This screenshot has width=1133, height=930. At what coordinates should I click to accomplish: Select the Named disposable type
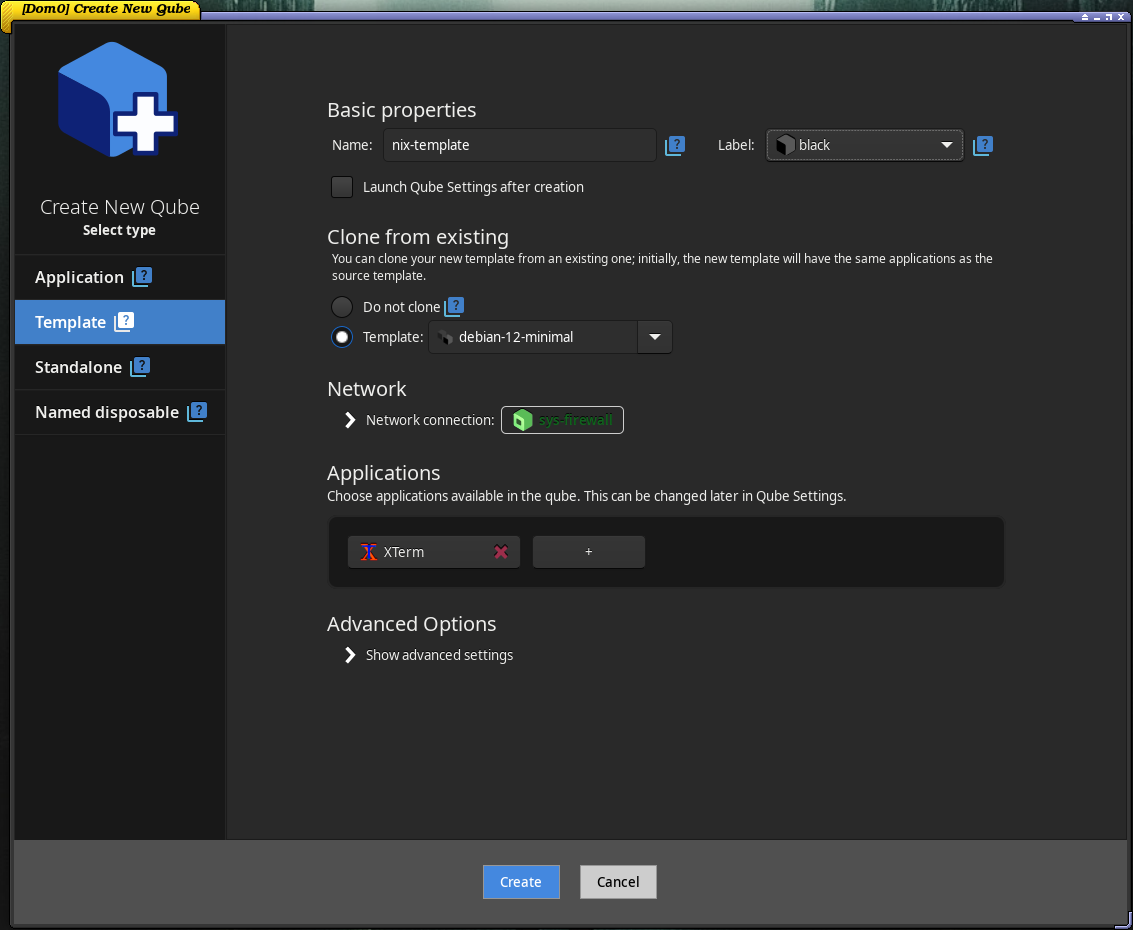[107, 411]
